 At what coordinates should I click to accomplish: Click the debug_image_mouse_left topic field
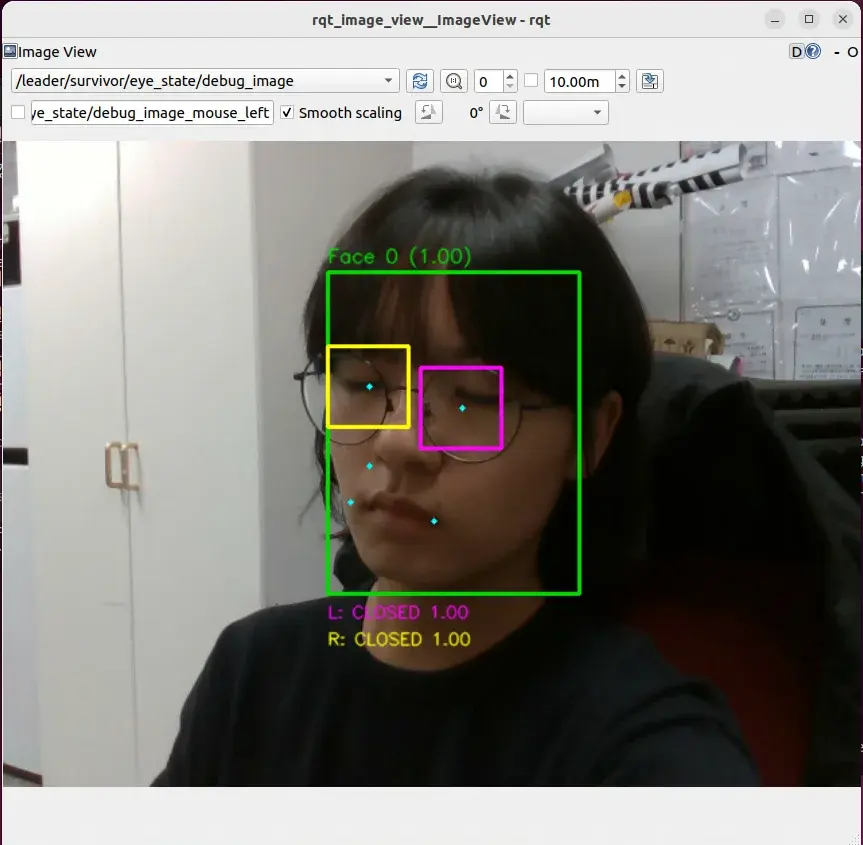tap(152, 113)
